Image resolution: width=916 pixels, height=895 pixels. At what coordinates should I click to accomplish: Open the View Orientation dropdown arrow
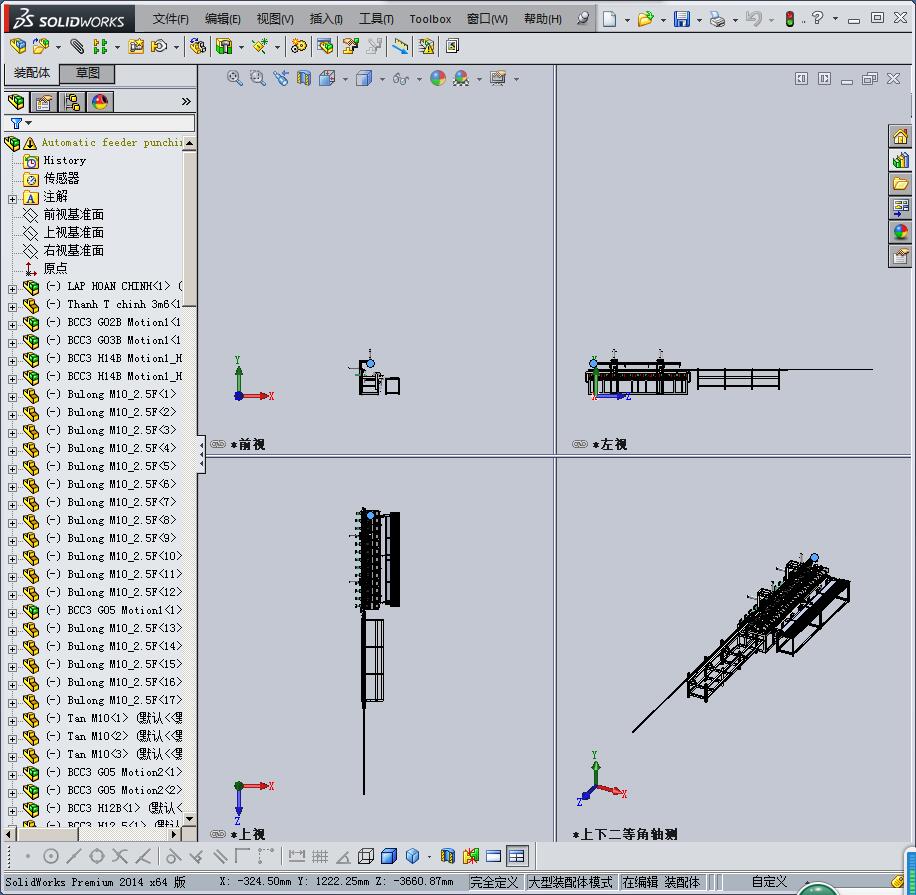(x=345, y=79)
